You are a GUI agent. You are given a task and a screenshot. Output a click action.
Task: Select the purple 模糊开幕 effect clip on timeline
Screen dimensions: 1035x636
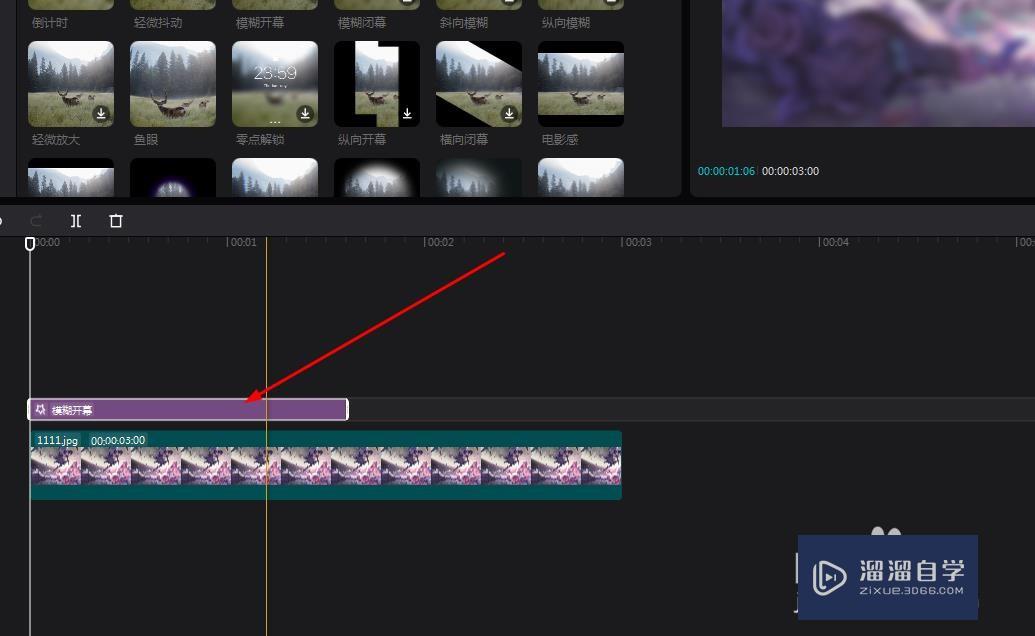(188, 410)
